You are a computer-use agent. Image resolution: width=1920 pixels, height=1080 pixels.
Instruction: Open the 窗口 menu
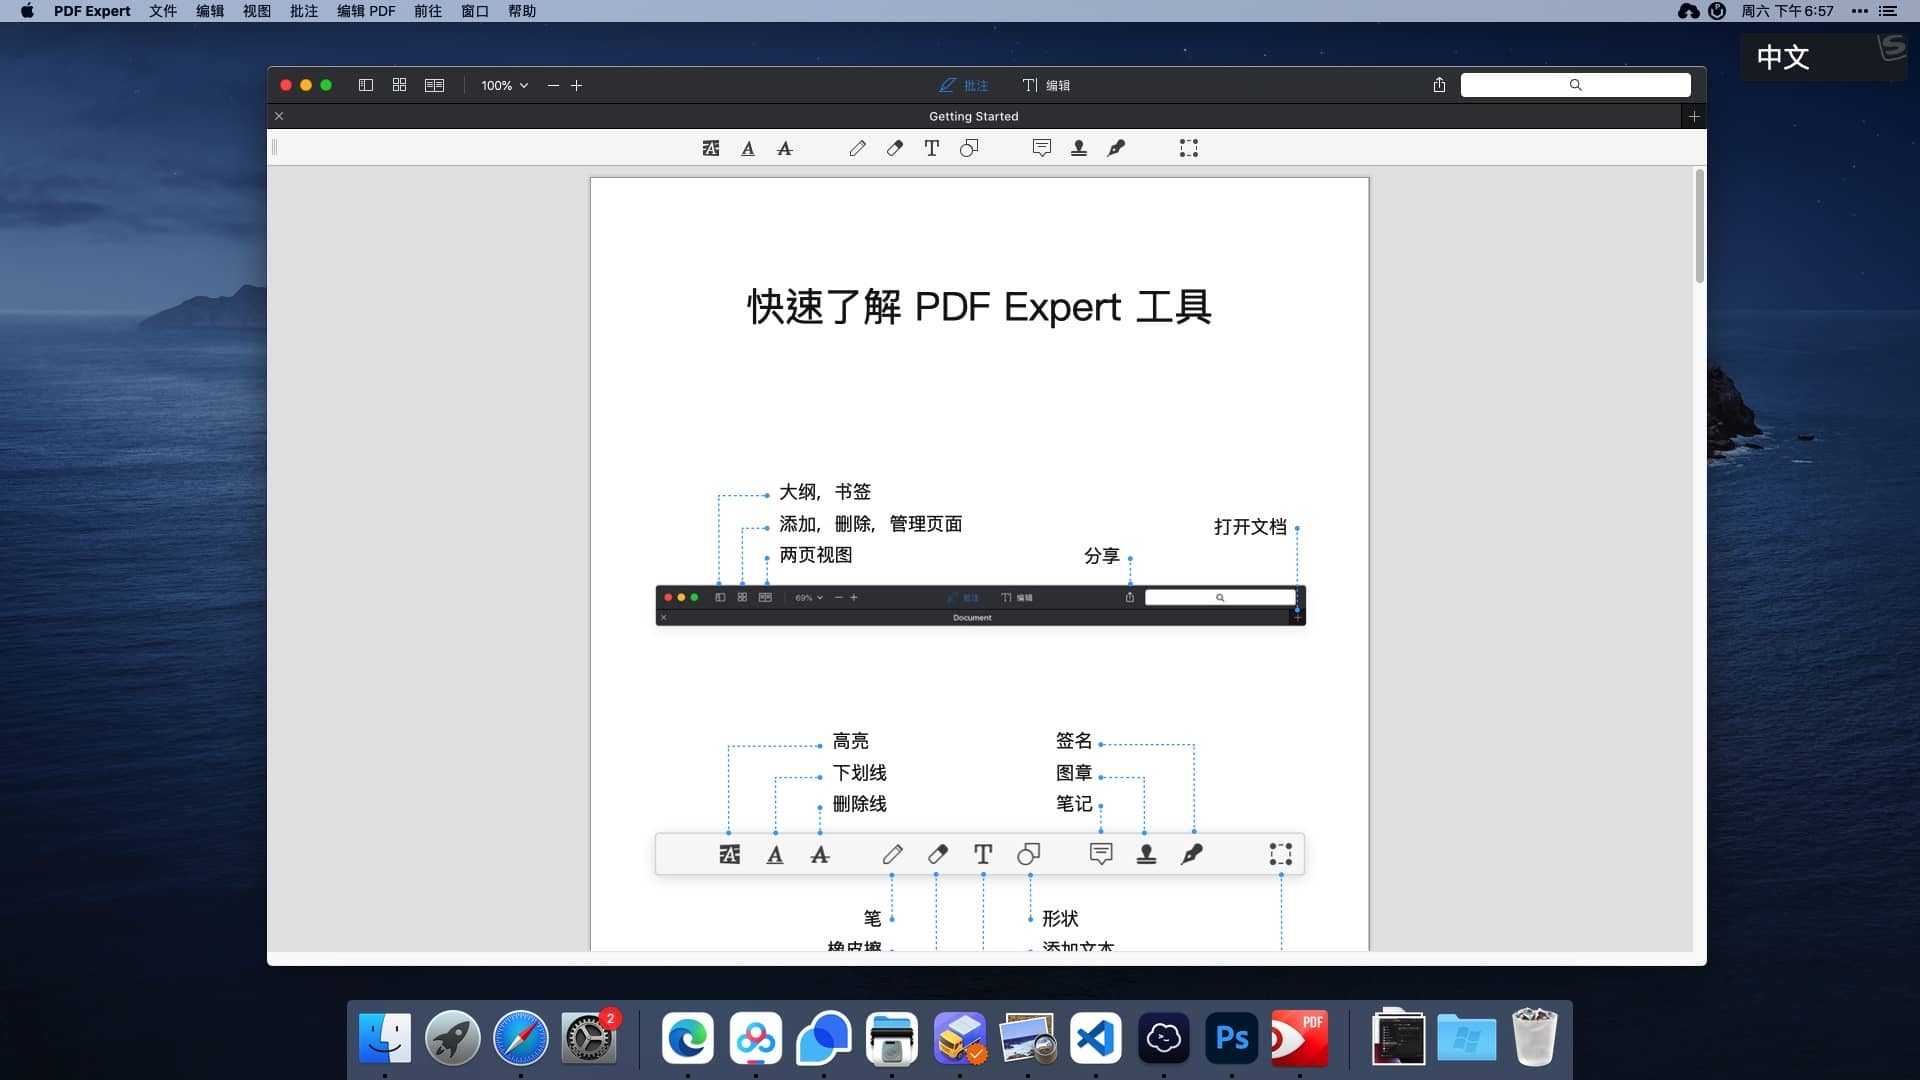click(x=475, y=11)
